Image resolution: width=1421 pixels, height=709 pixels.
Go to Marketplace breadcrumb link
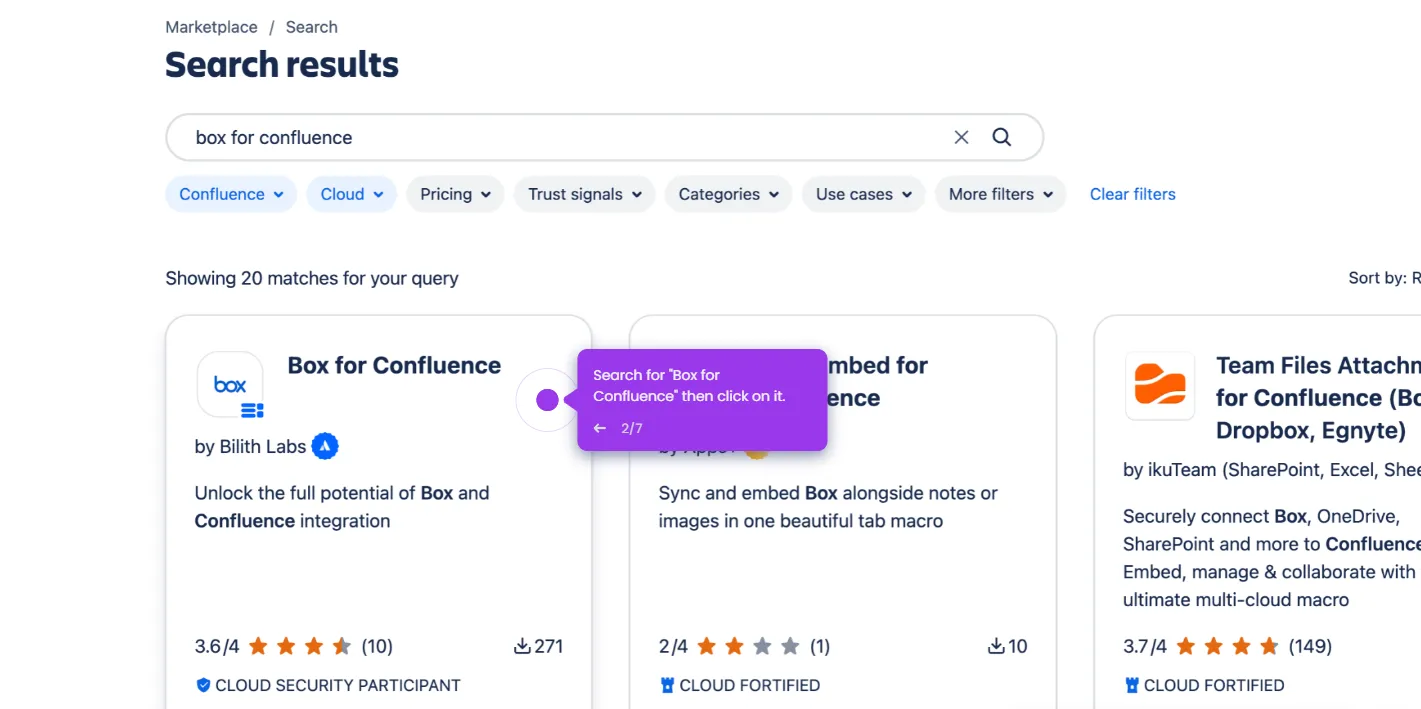click(211, 27)
